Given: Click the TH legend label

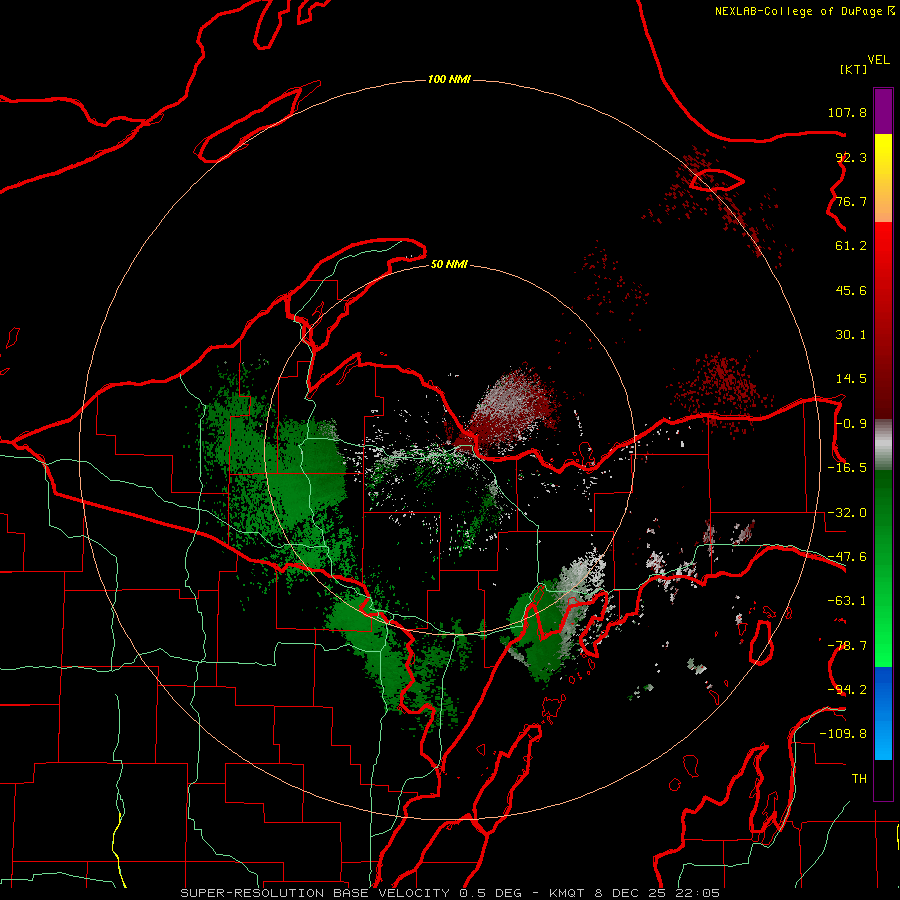Looking at the screenshot, I should click(859, 779).
